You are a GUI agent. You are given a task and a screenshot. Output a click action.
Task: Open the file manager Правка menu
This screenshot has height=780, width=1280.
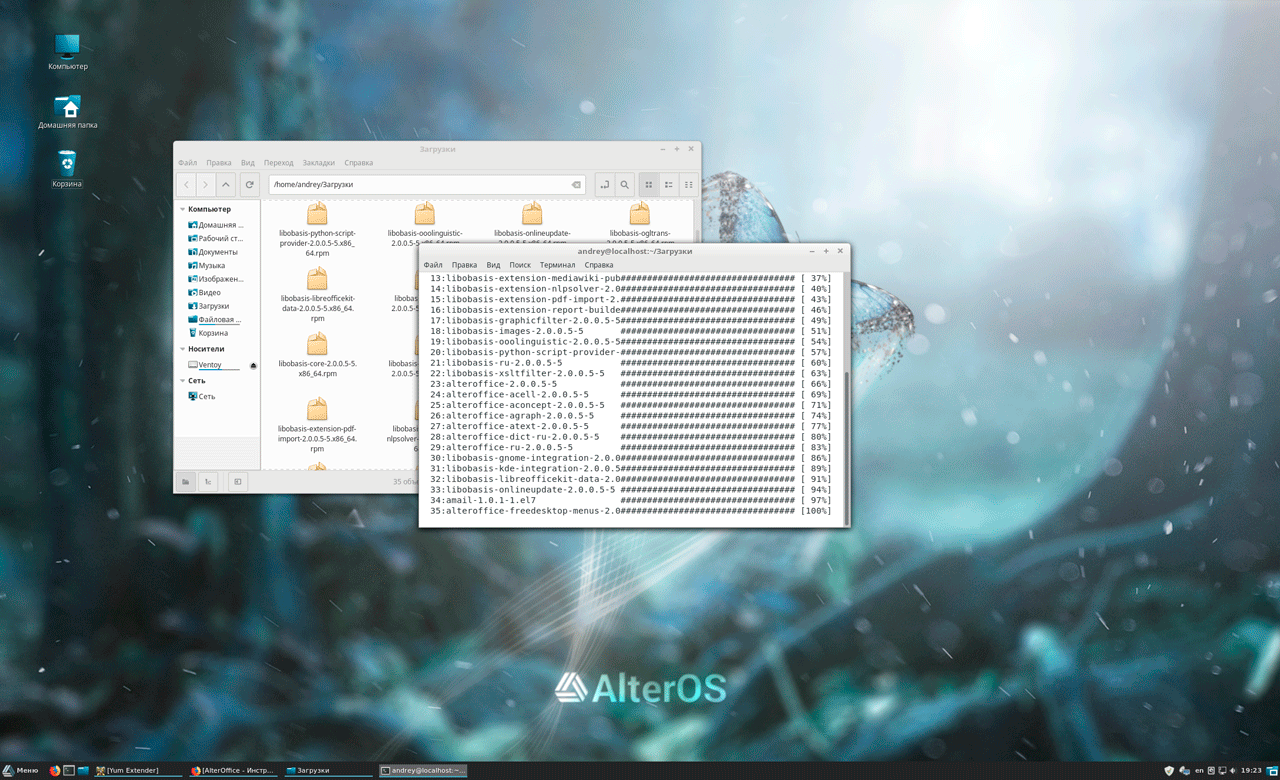[x=219, y=163]
